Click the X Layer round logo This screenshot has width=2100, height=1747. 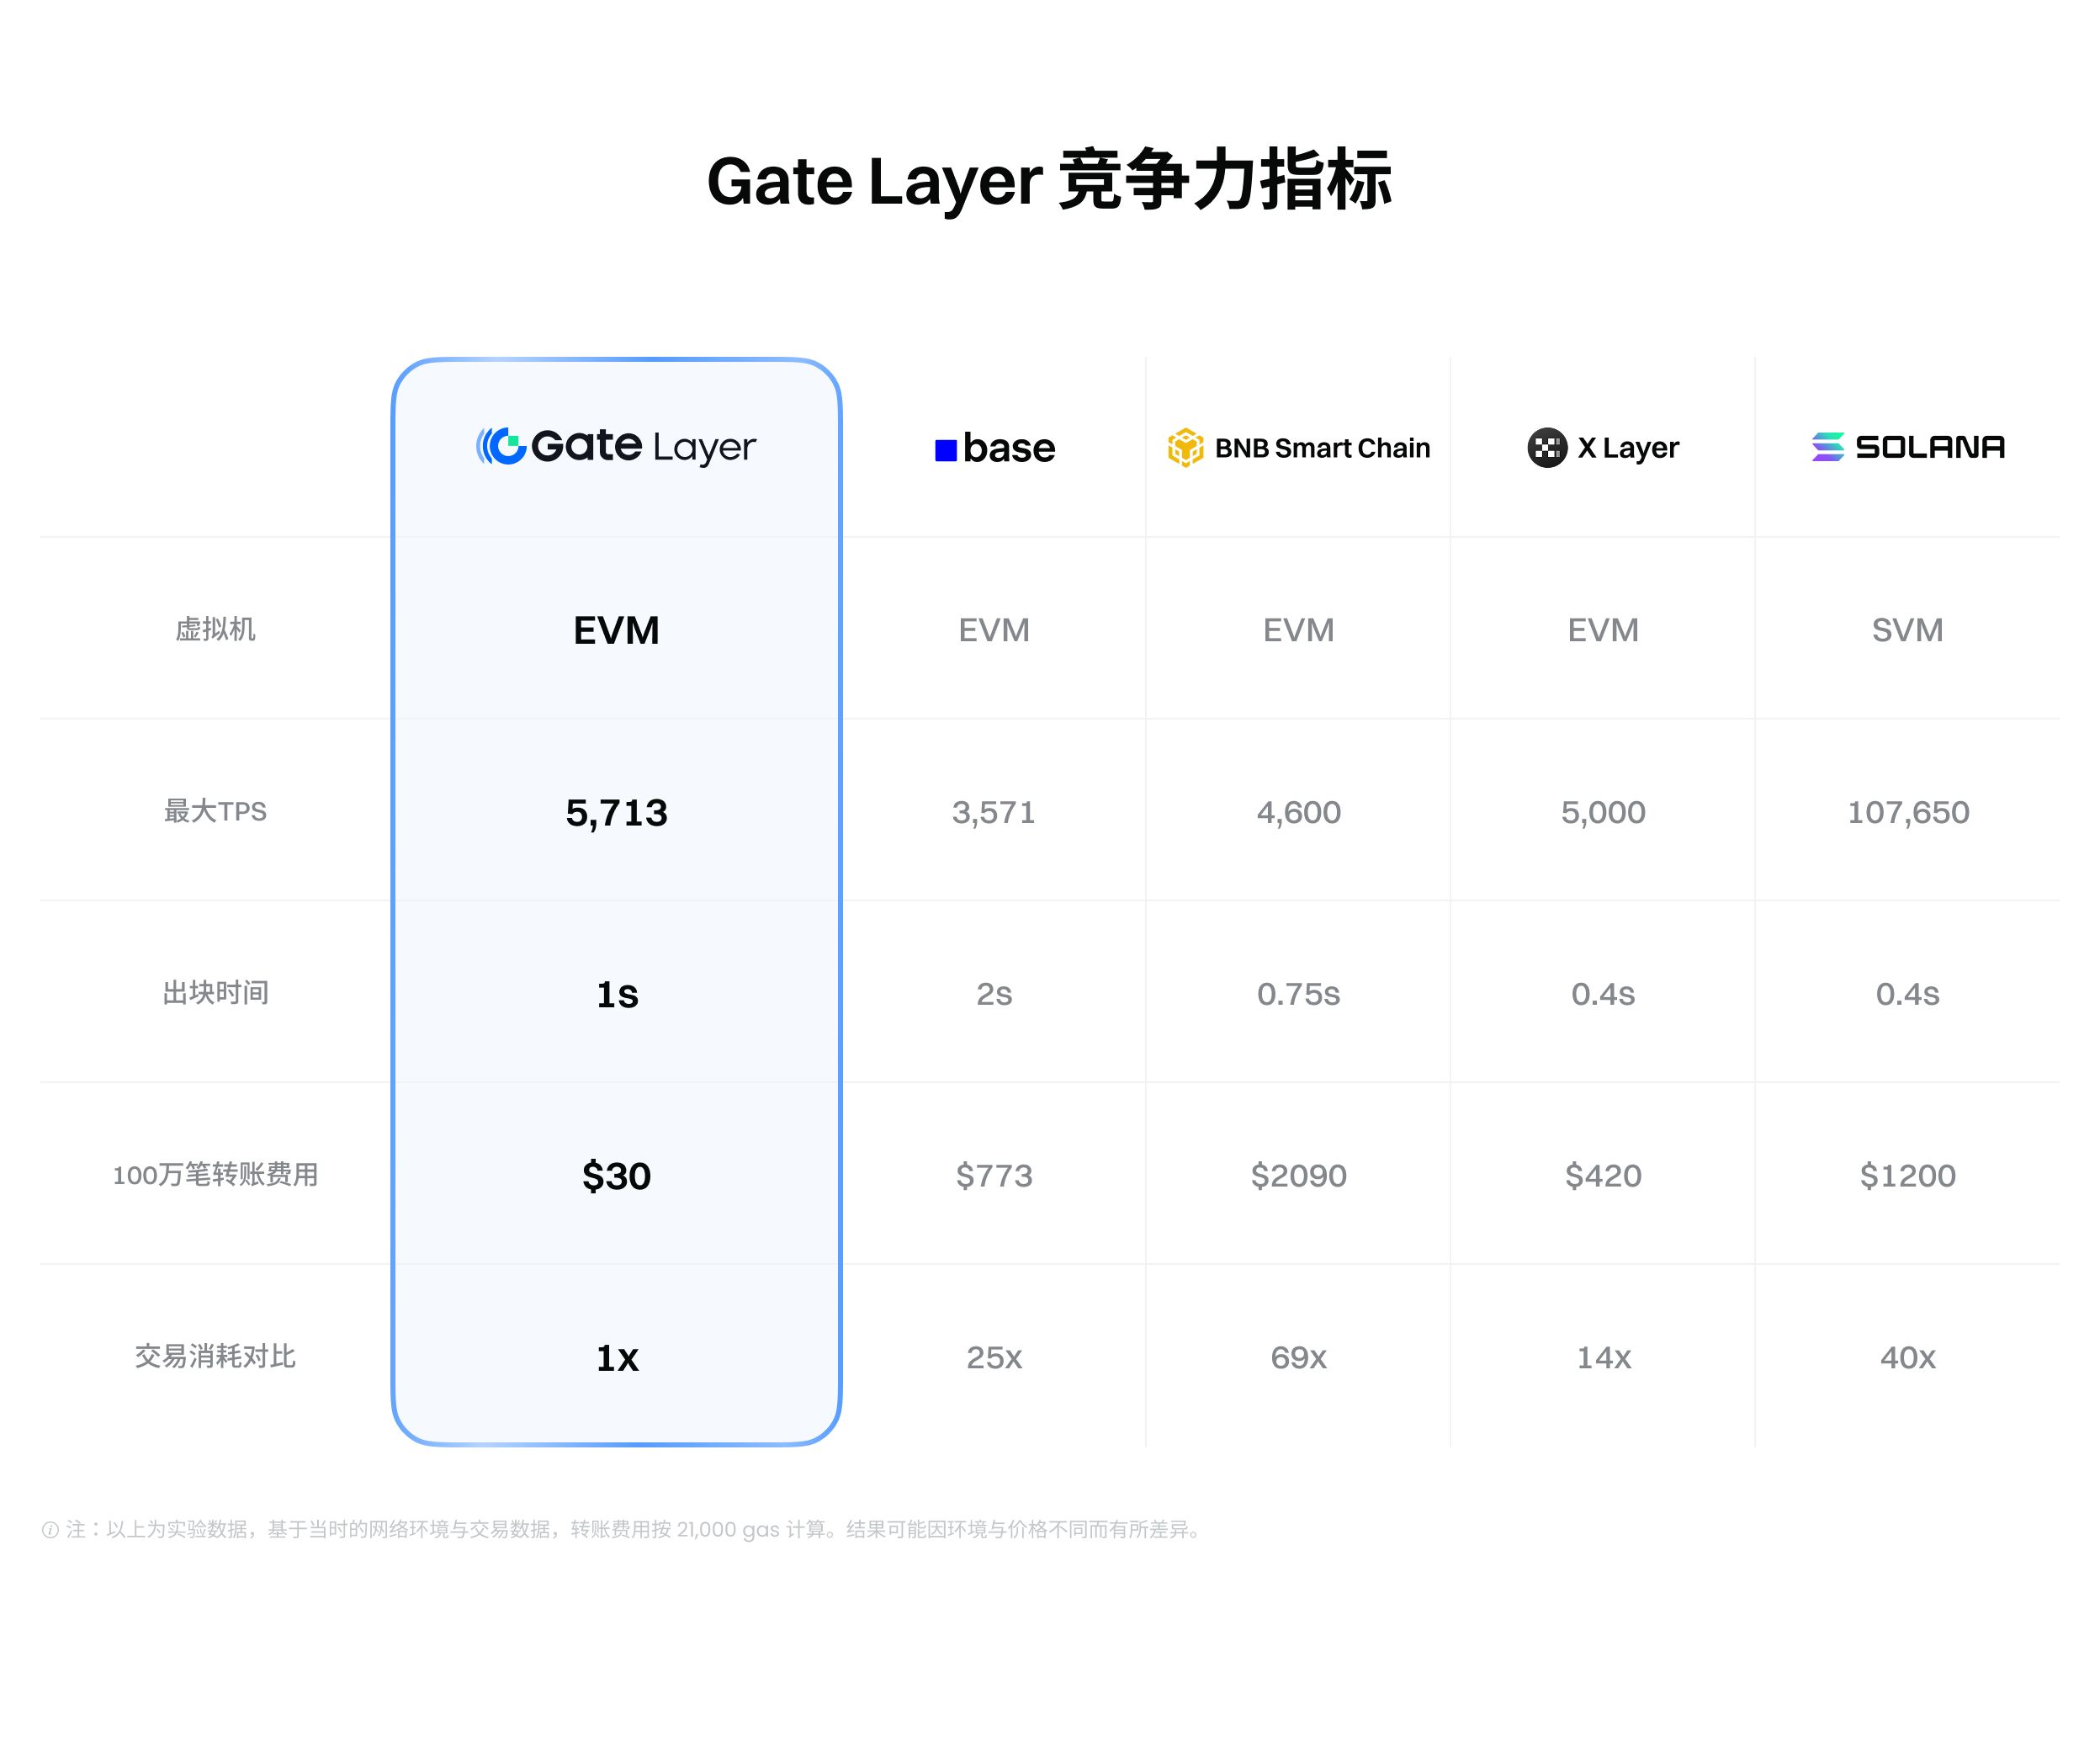1546,447
